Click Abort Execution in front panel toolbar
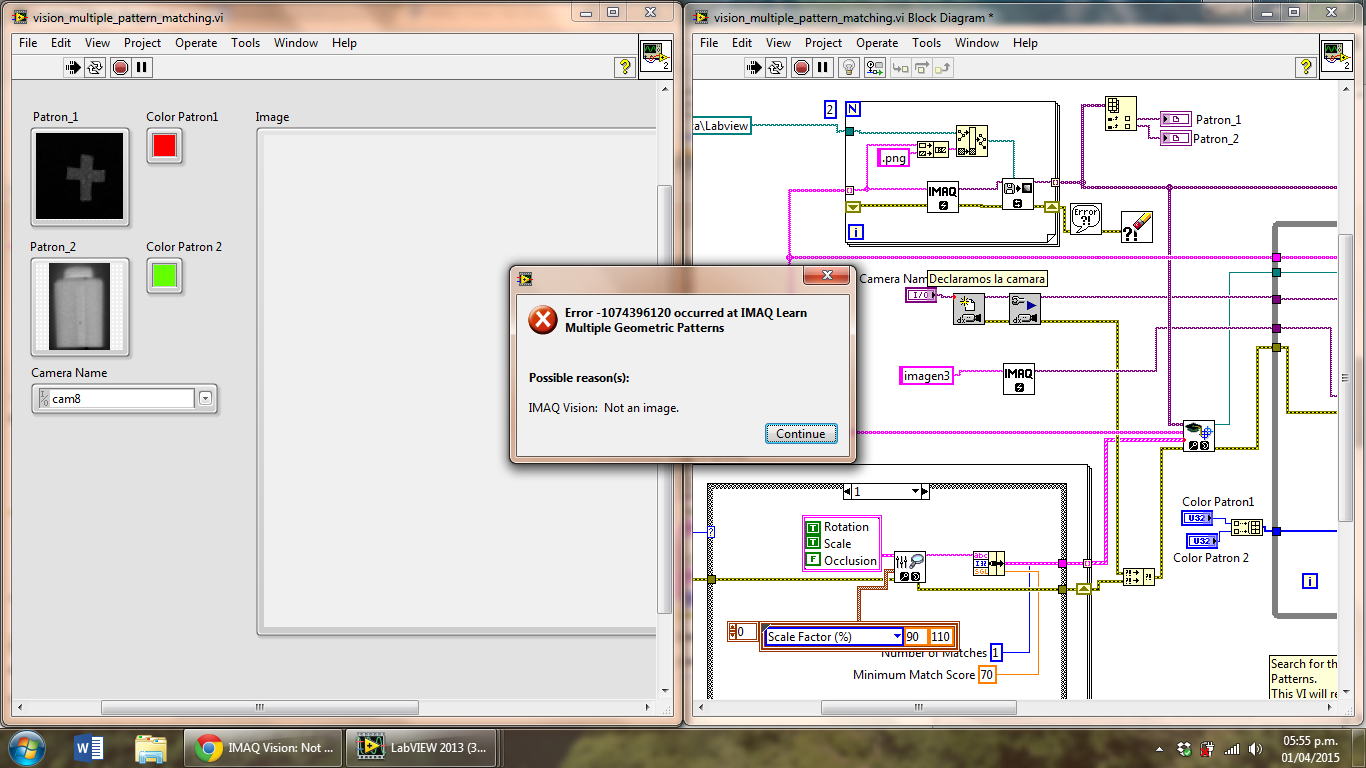The height and width of the screenshot is (768, 1366). point(120,68)
